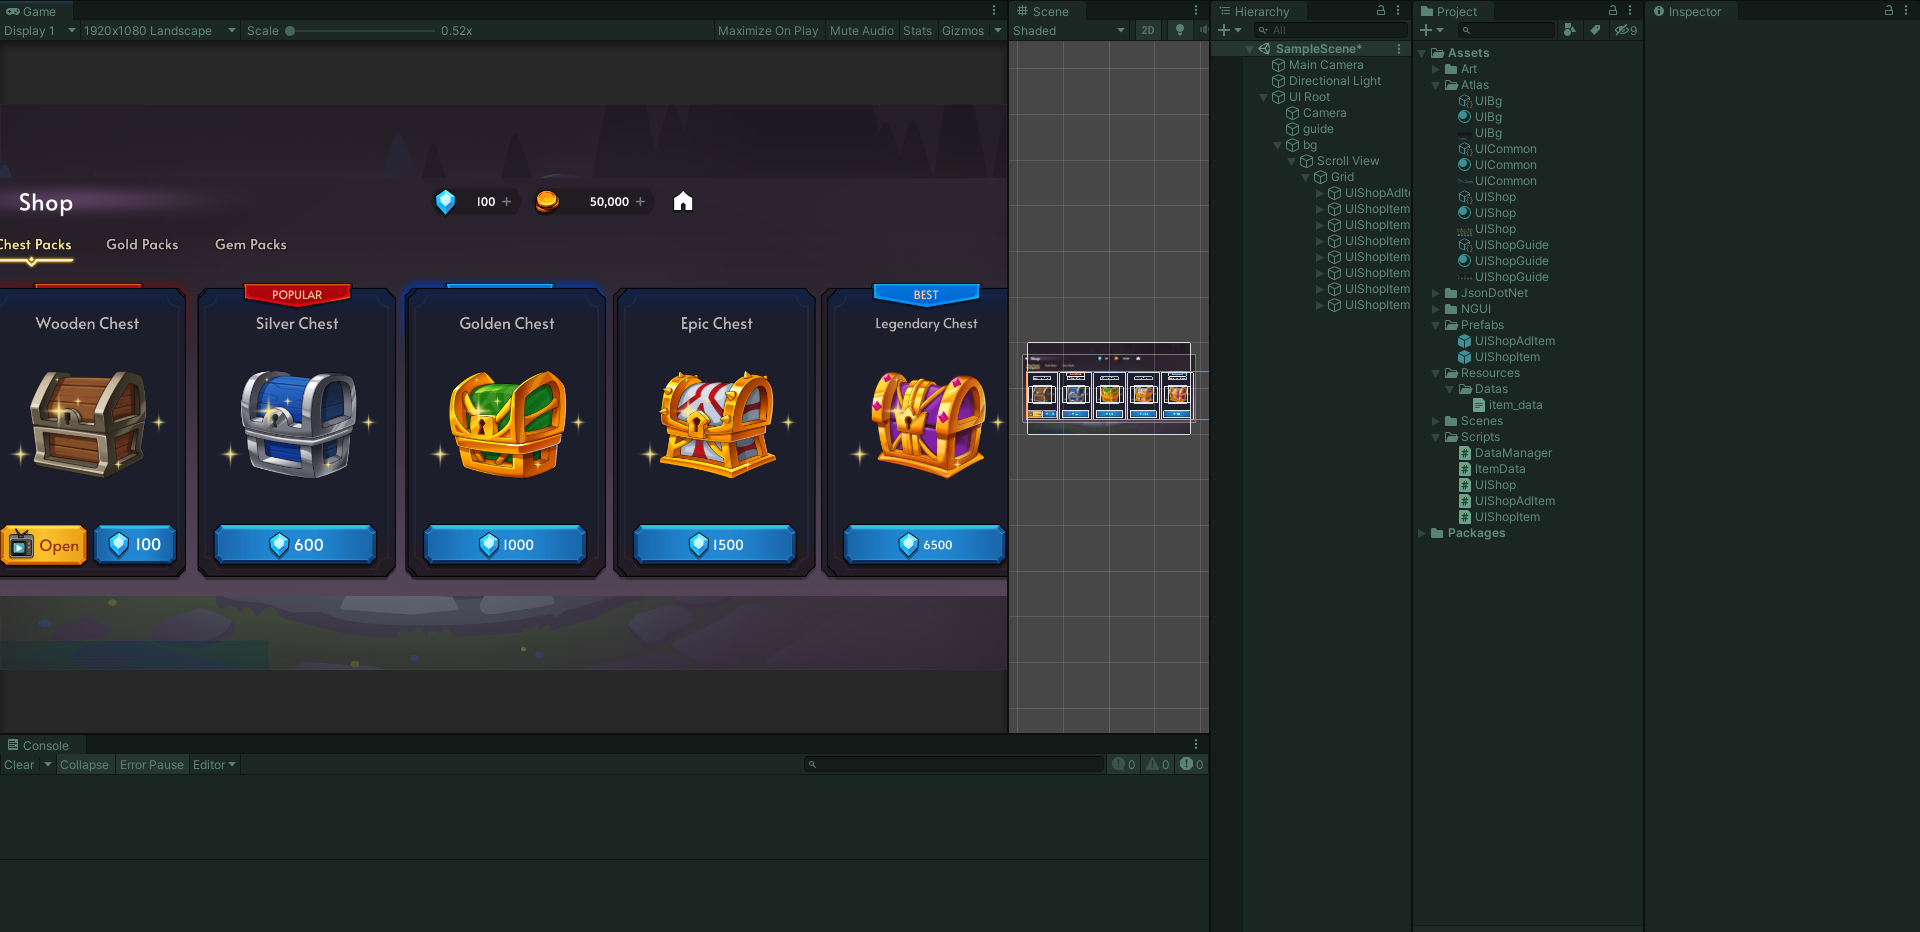Toggle Scene lighting with the lightbulb icon

pos(1180,30)
